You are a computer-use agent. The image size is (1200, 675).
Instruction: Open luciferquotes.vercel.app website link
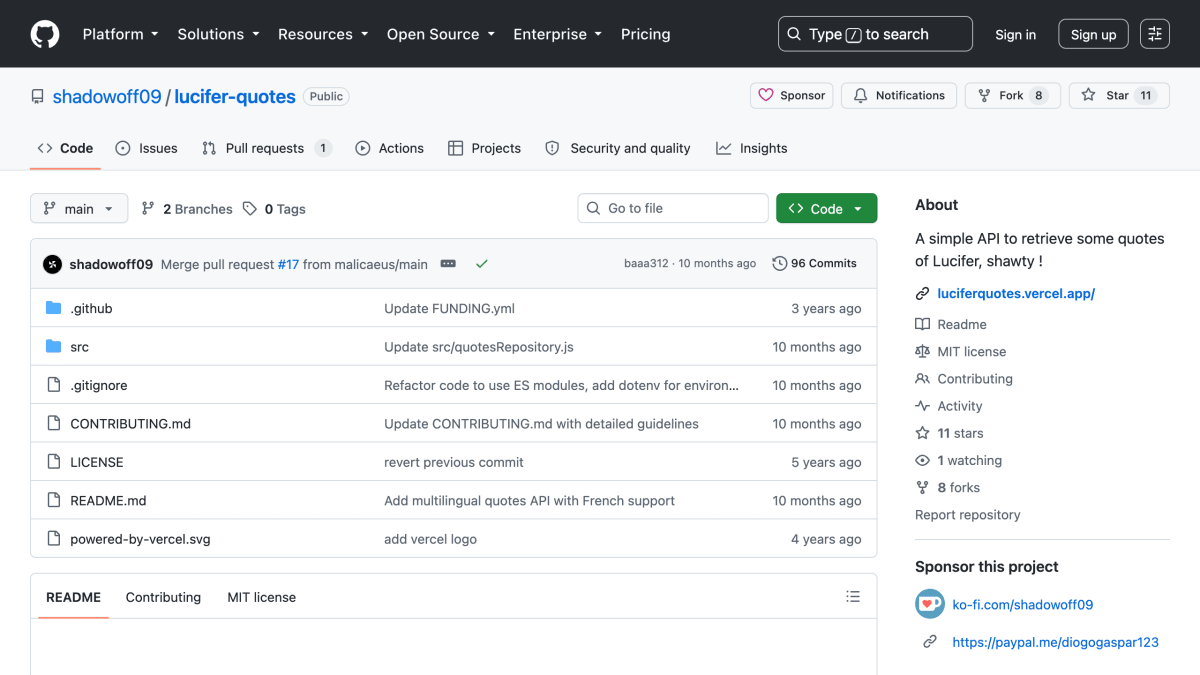tap(1016, 294)
